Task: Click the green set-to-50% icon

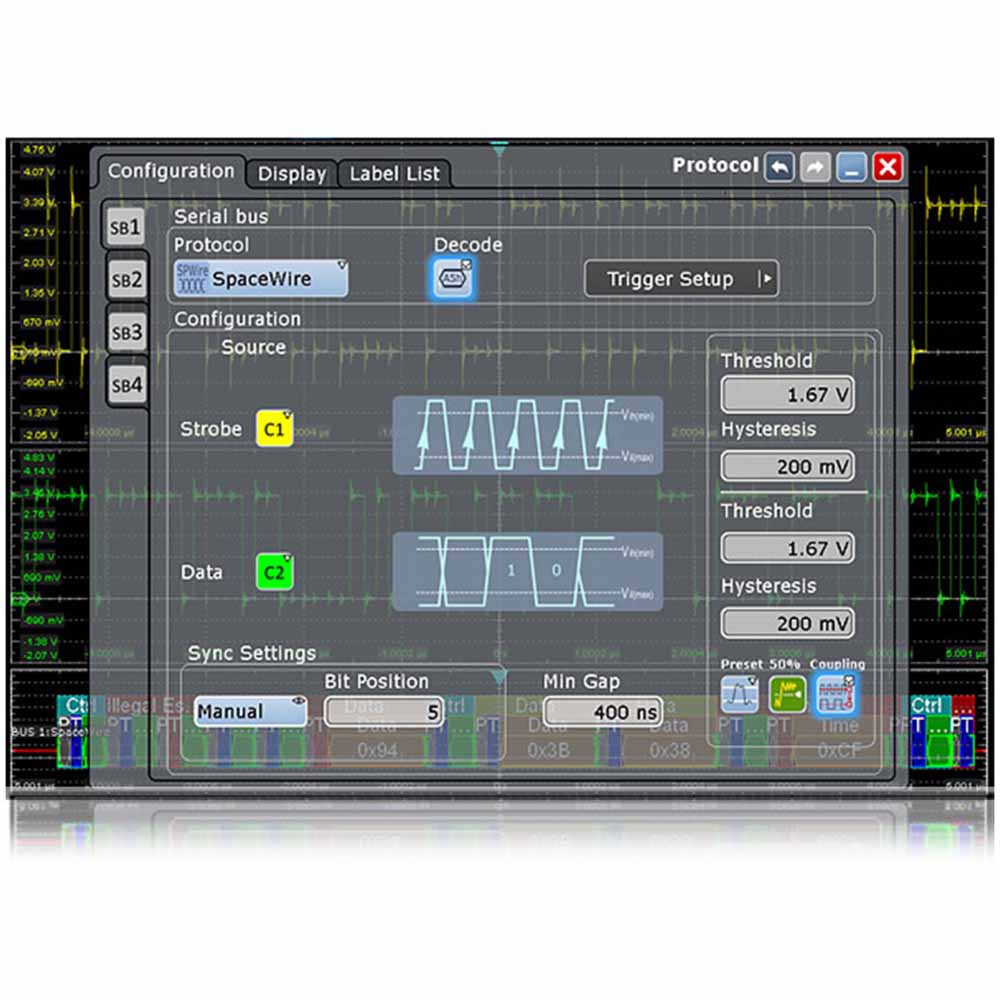Action: [x=787, y=693]
